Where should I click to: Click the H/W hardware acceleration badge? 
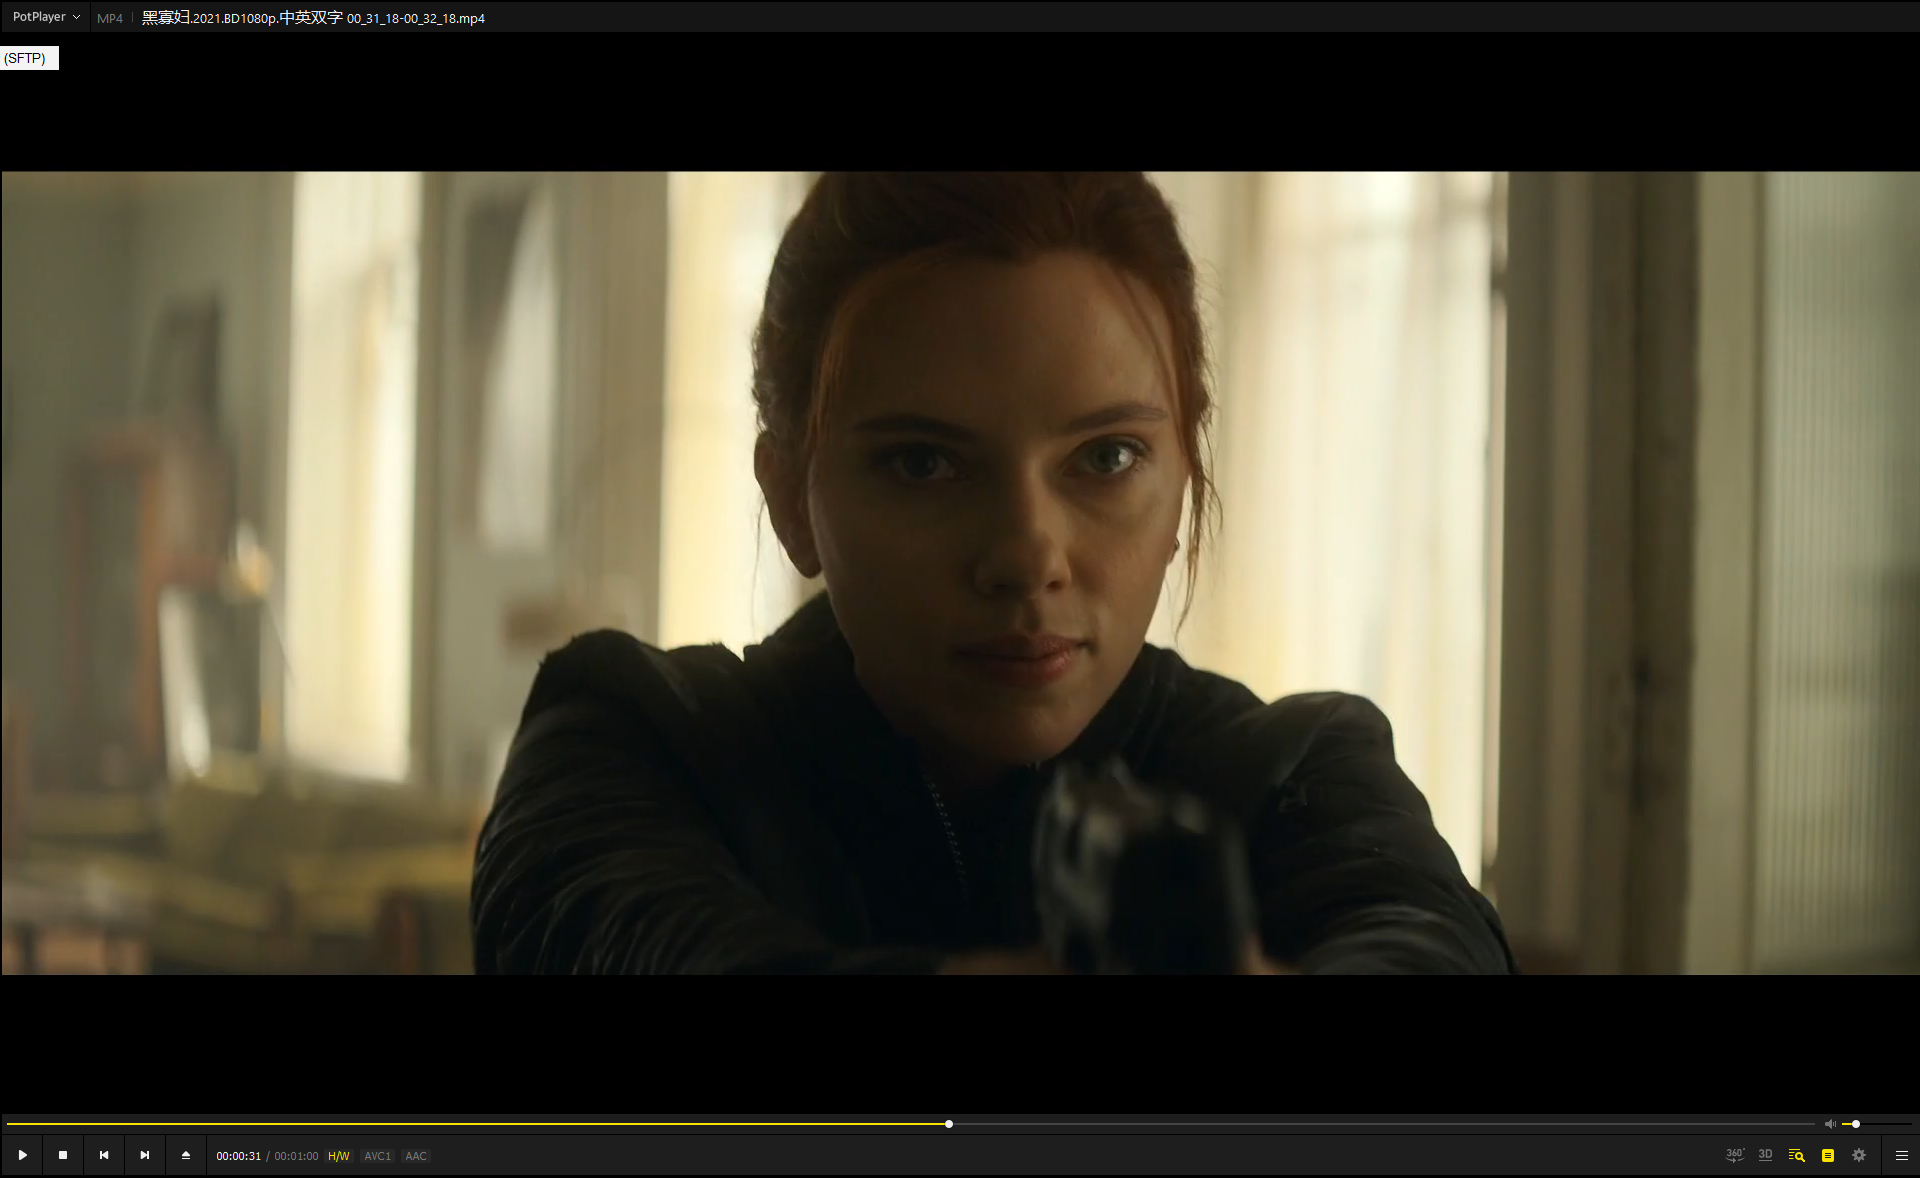(x=339, y=1156)
